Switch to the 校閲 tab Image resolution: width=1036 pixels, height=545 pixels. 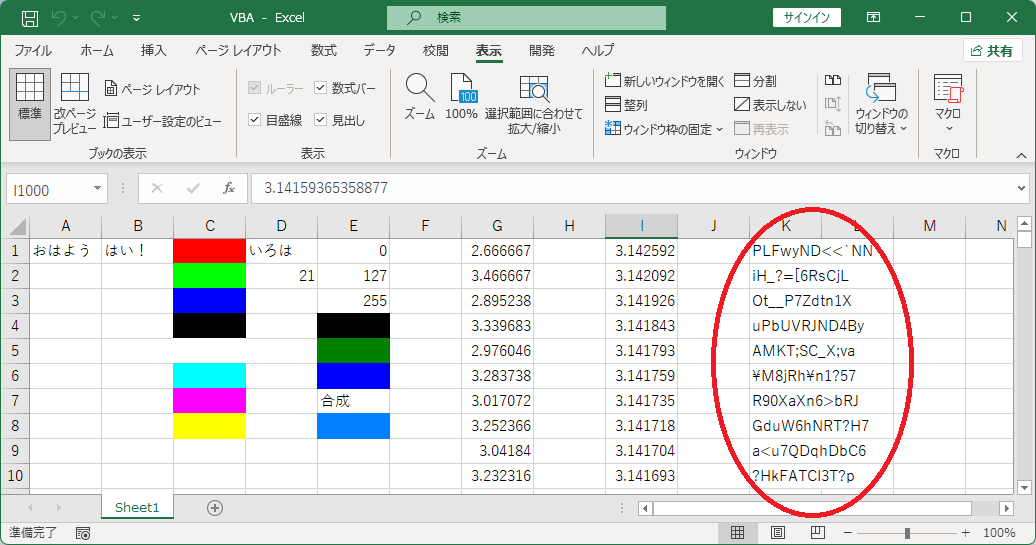point(435,51)
